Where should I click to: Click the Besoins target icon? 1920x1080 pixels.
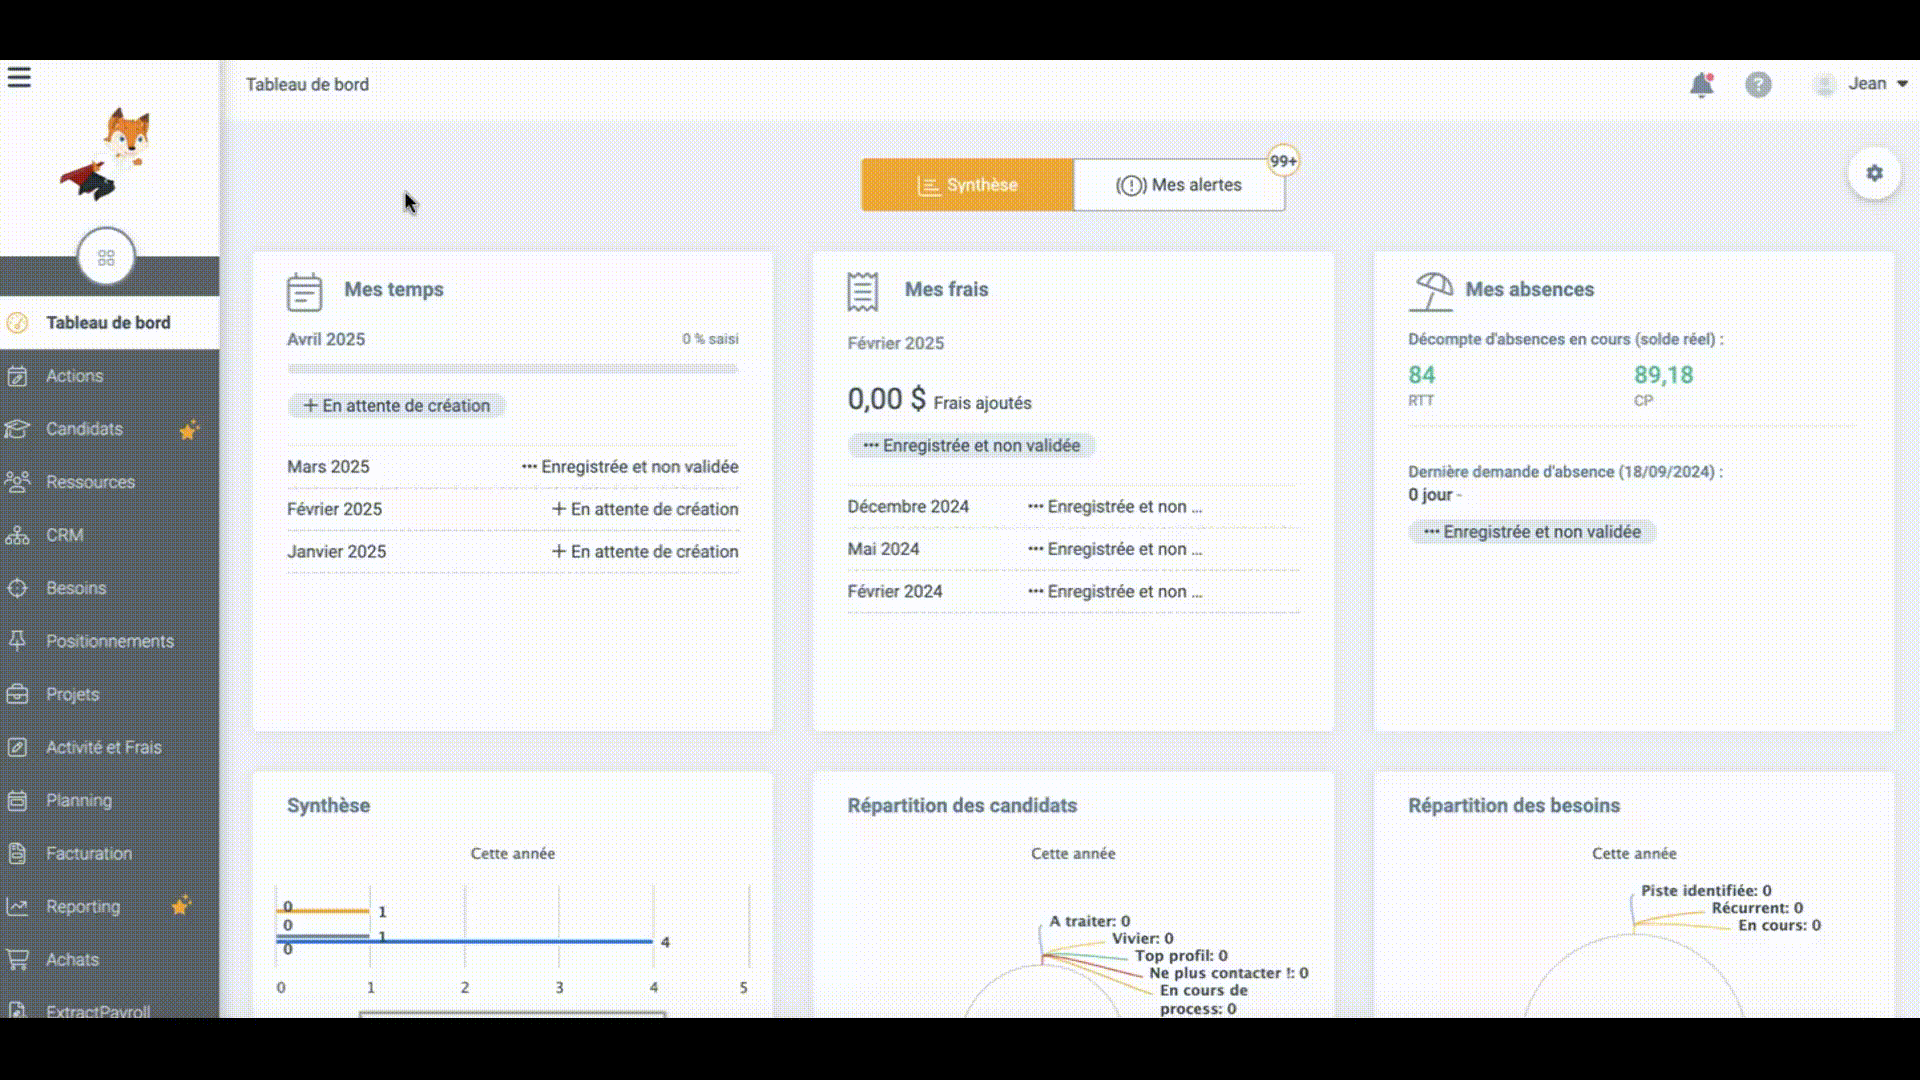pos(17,588)
